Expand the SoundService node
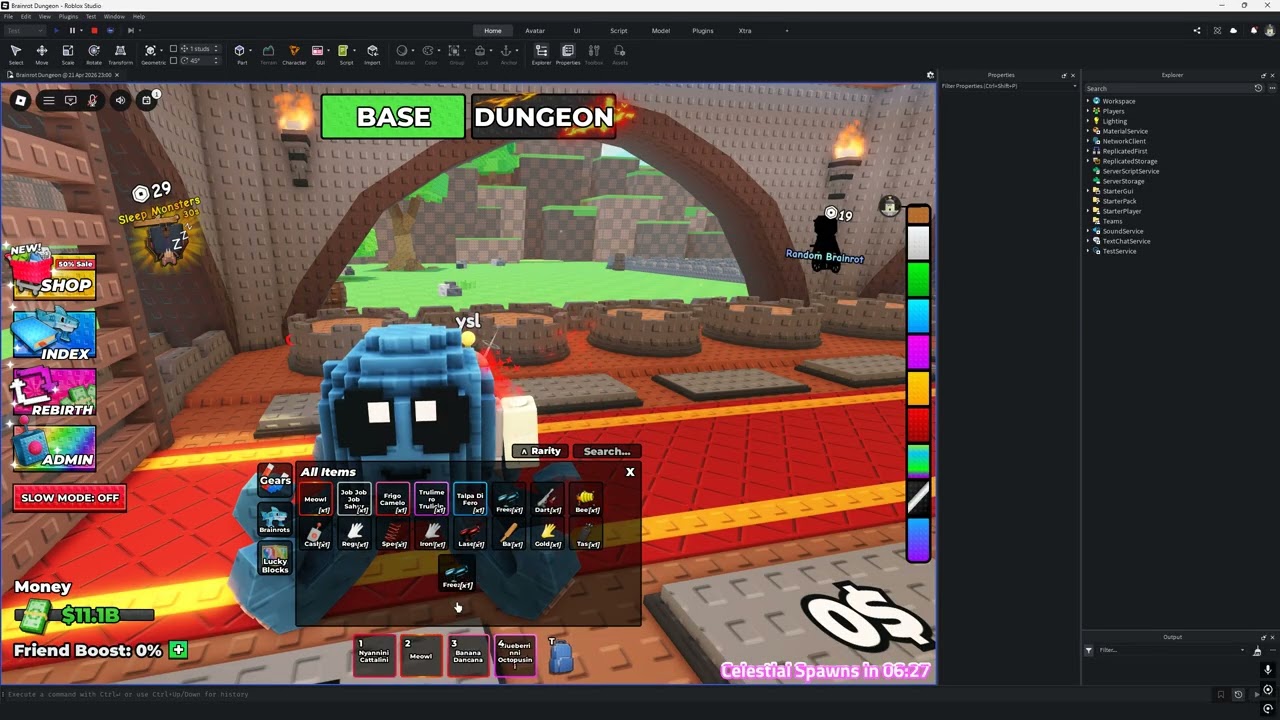This screenshot has width=1280, height=720. (x=1088, y=231)
